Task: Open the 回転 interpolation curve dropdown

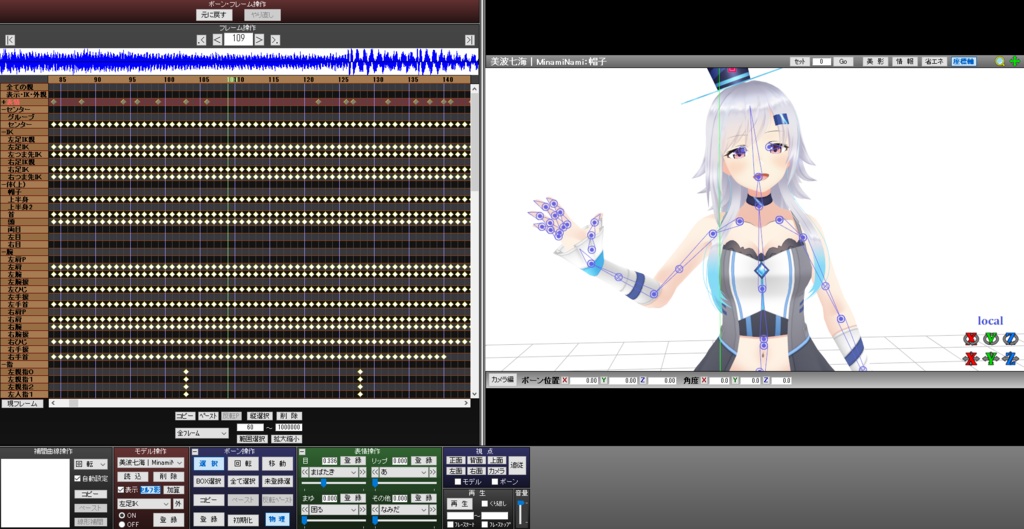Action: (91, 464)
